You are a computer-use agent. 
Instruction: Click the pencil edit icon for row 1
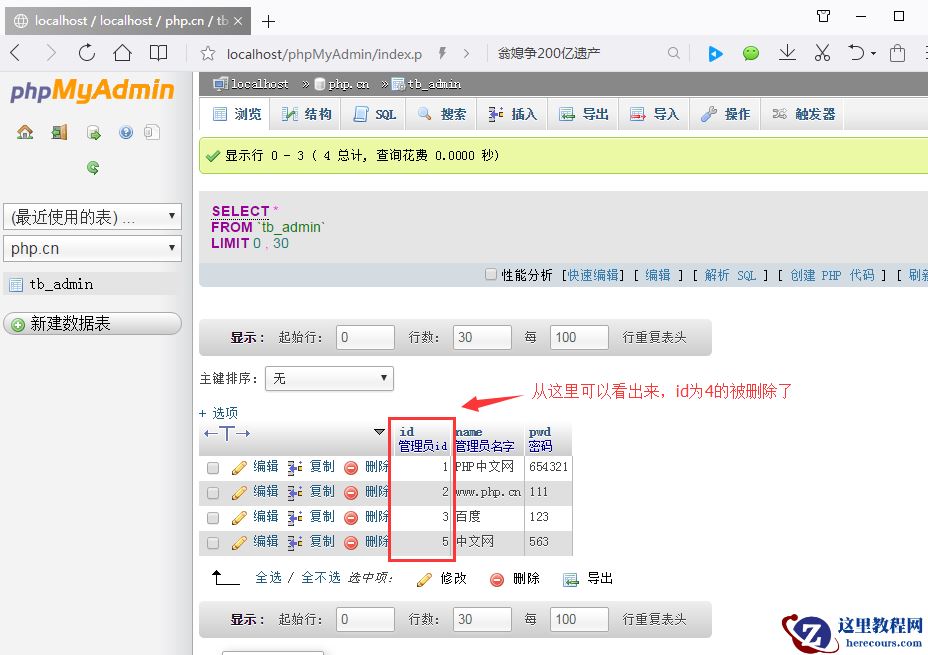pyautogui.click(x=239, y=467)
